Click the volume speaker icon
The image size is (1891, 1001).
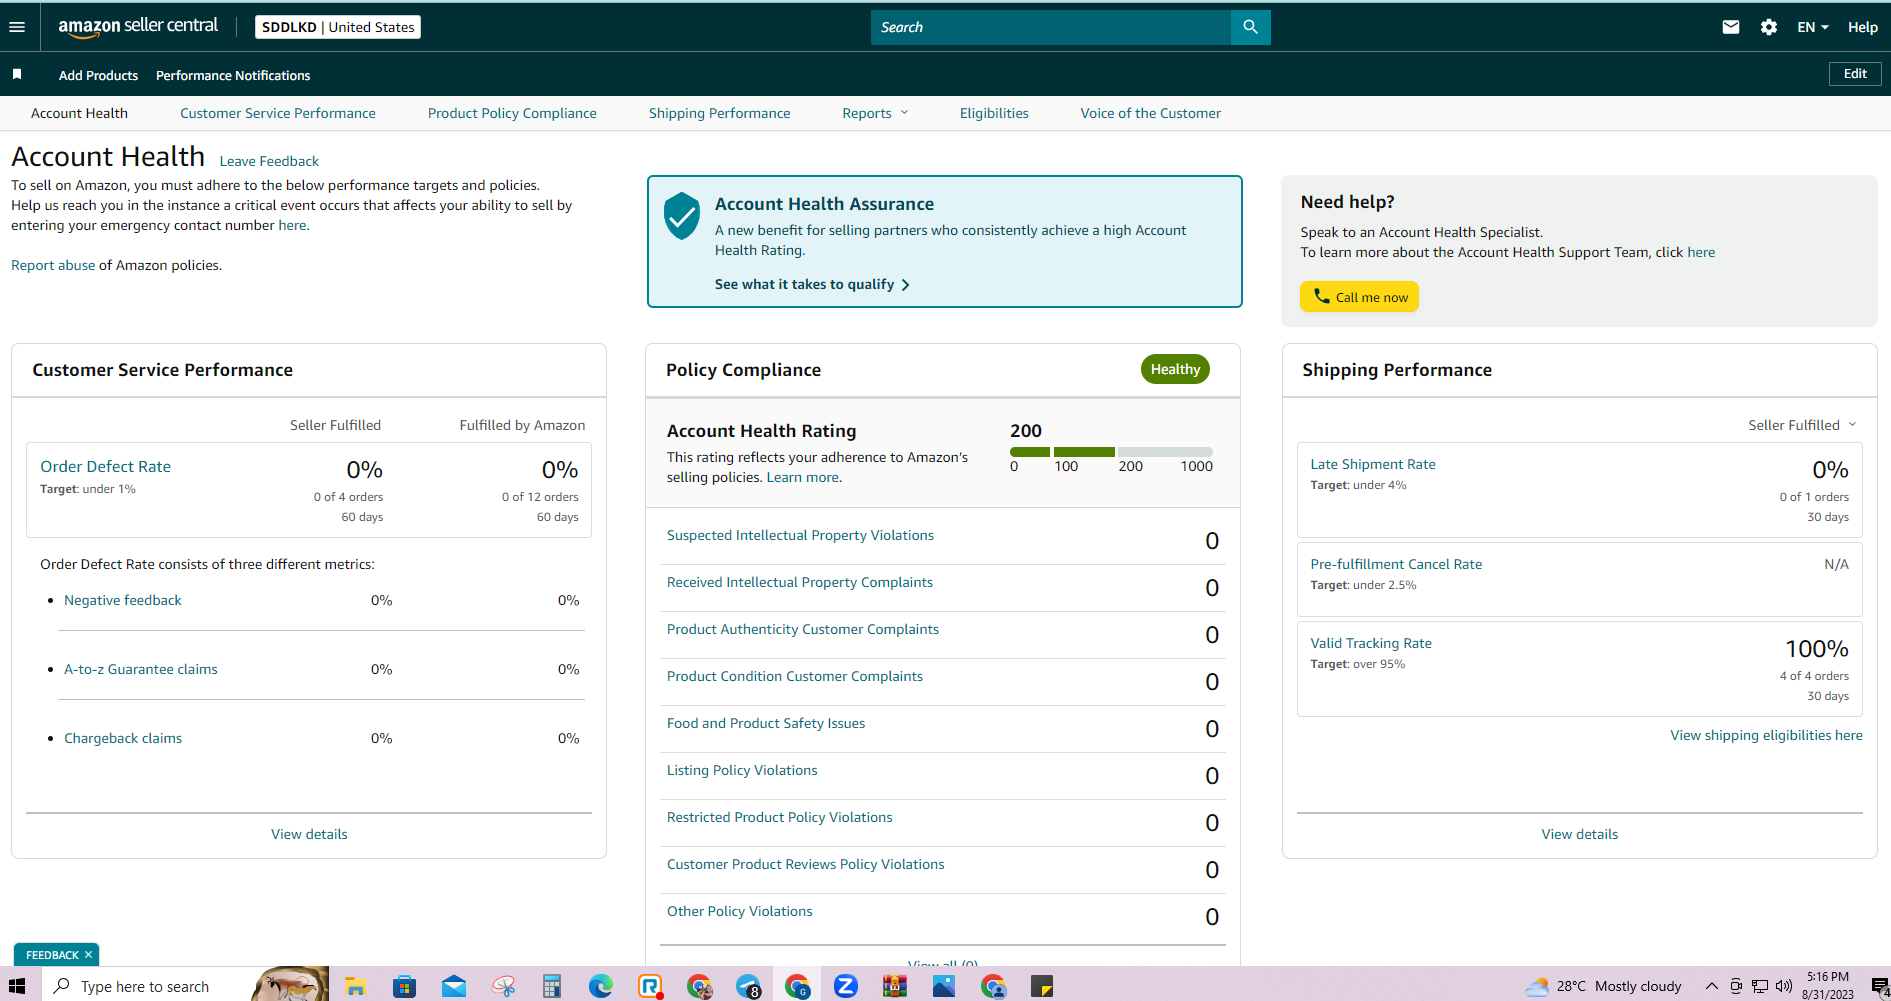[1784, 986]
